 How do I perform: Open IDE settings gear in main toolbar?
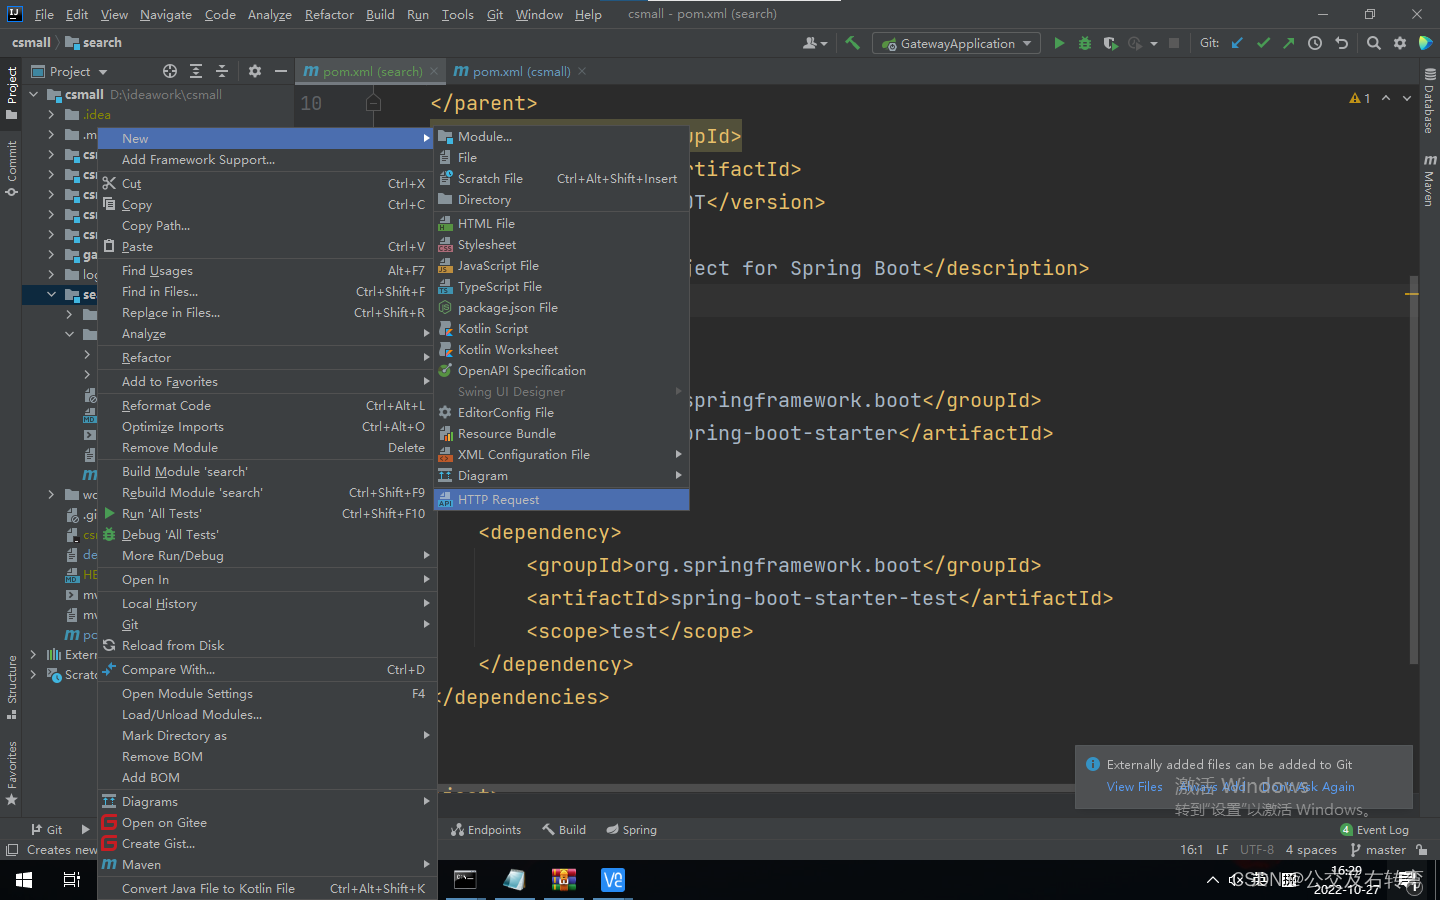pos(1400,43)
